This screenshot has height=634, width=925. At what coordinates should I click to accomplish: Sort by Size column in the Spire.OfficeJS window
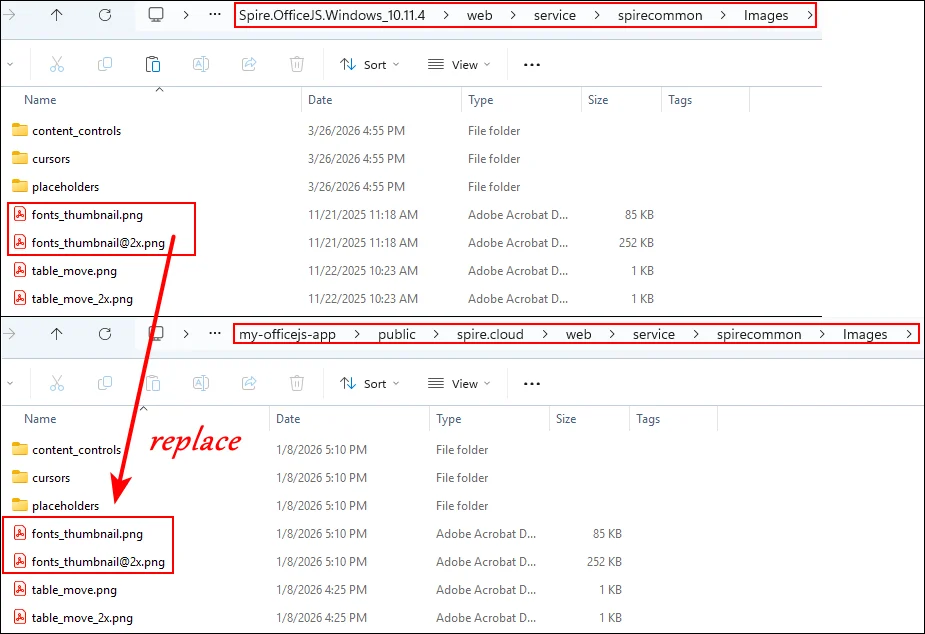[x=598, y=100]
